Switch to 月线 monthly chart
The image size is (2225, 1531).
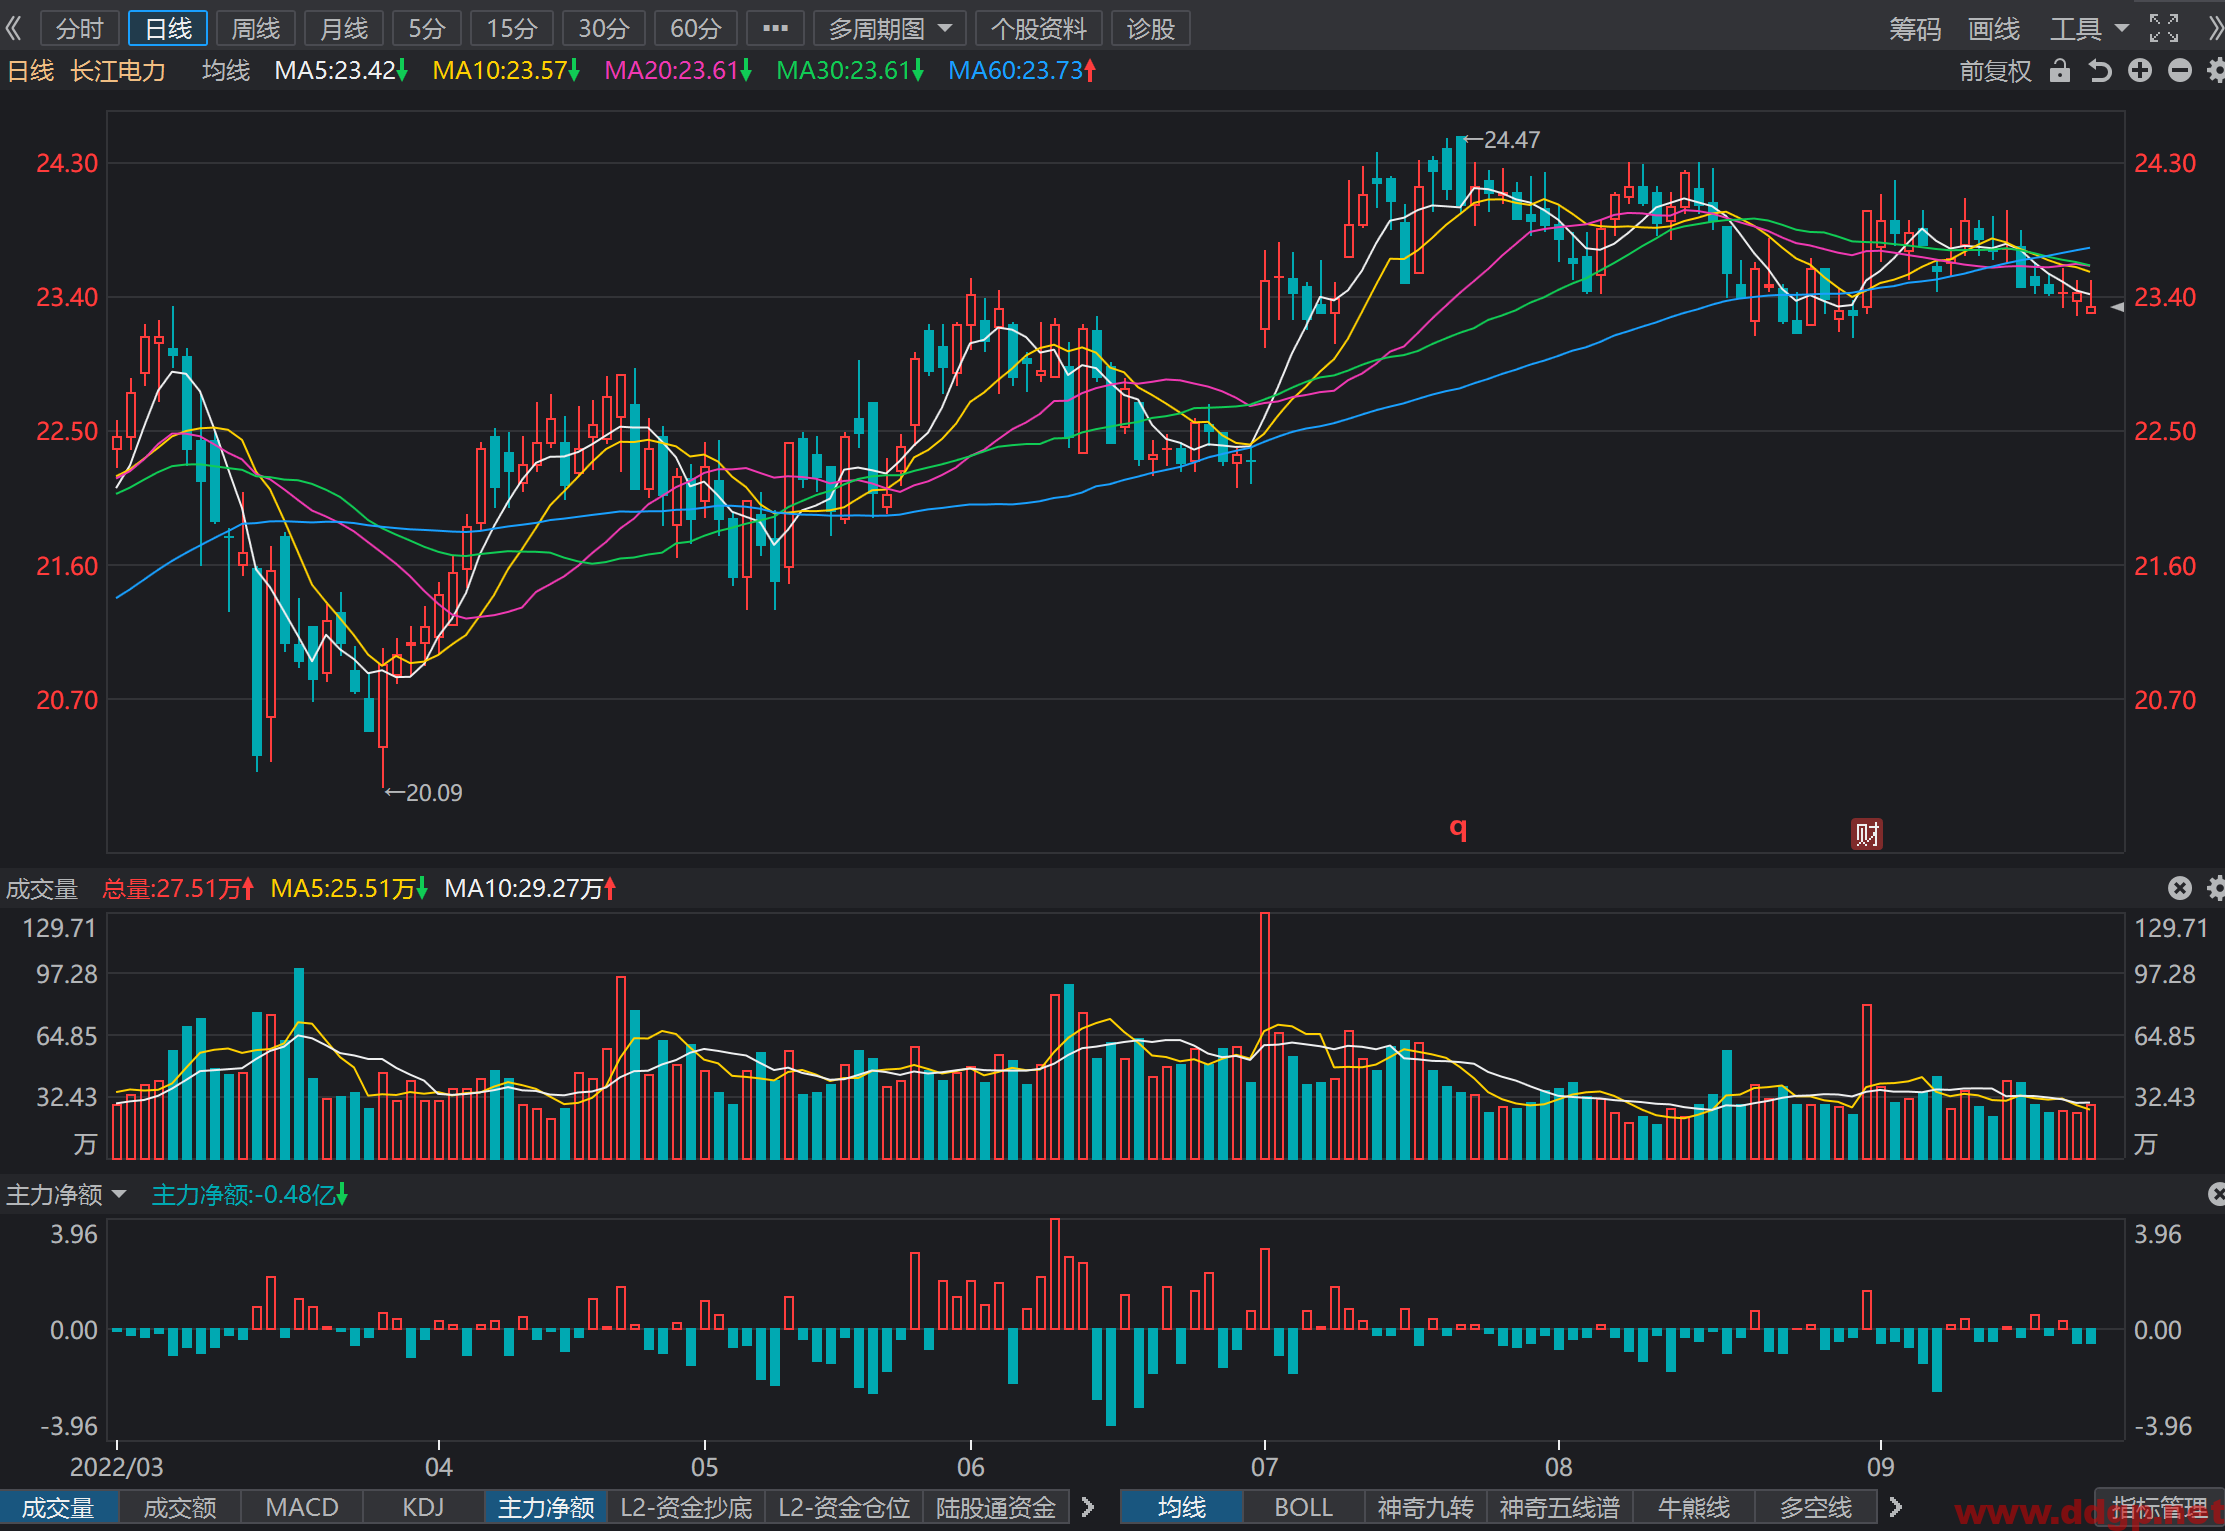tap(344, 28)
